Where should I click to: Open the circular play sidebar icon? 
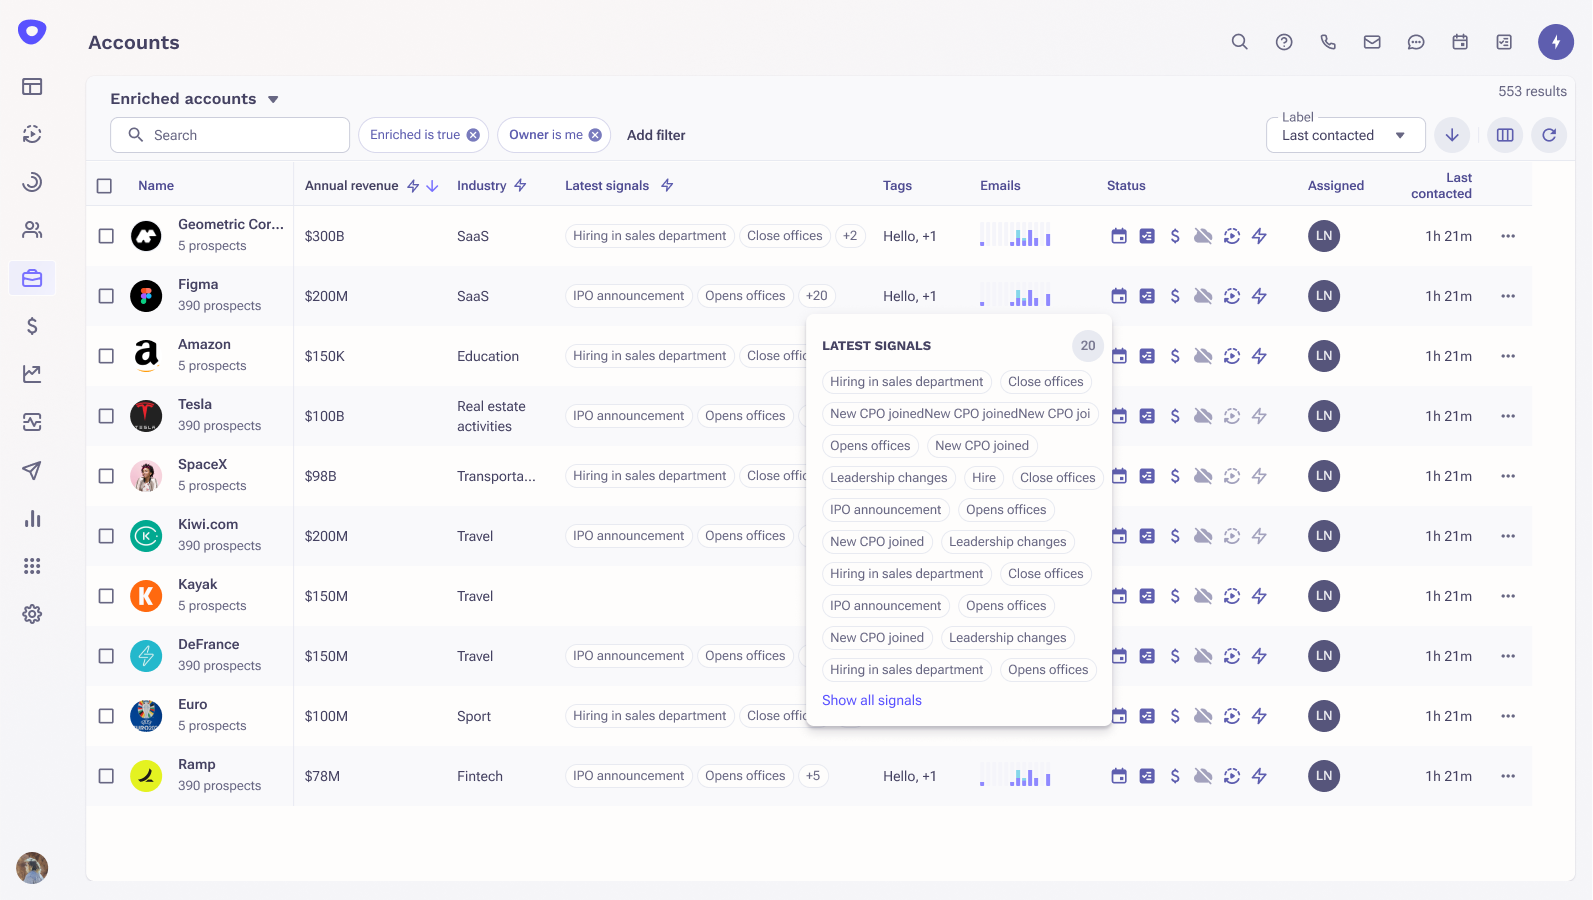32,134
